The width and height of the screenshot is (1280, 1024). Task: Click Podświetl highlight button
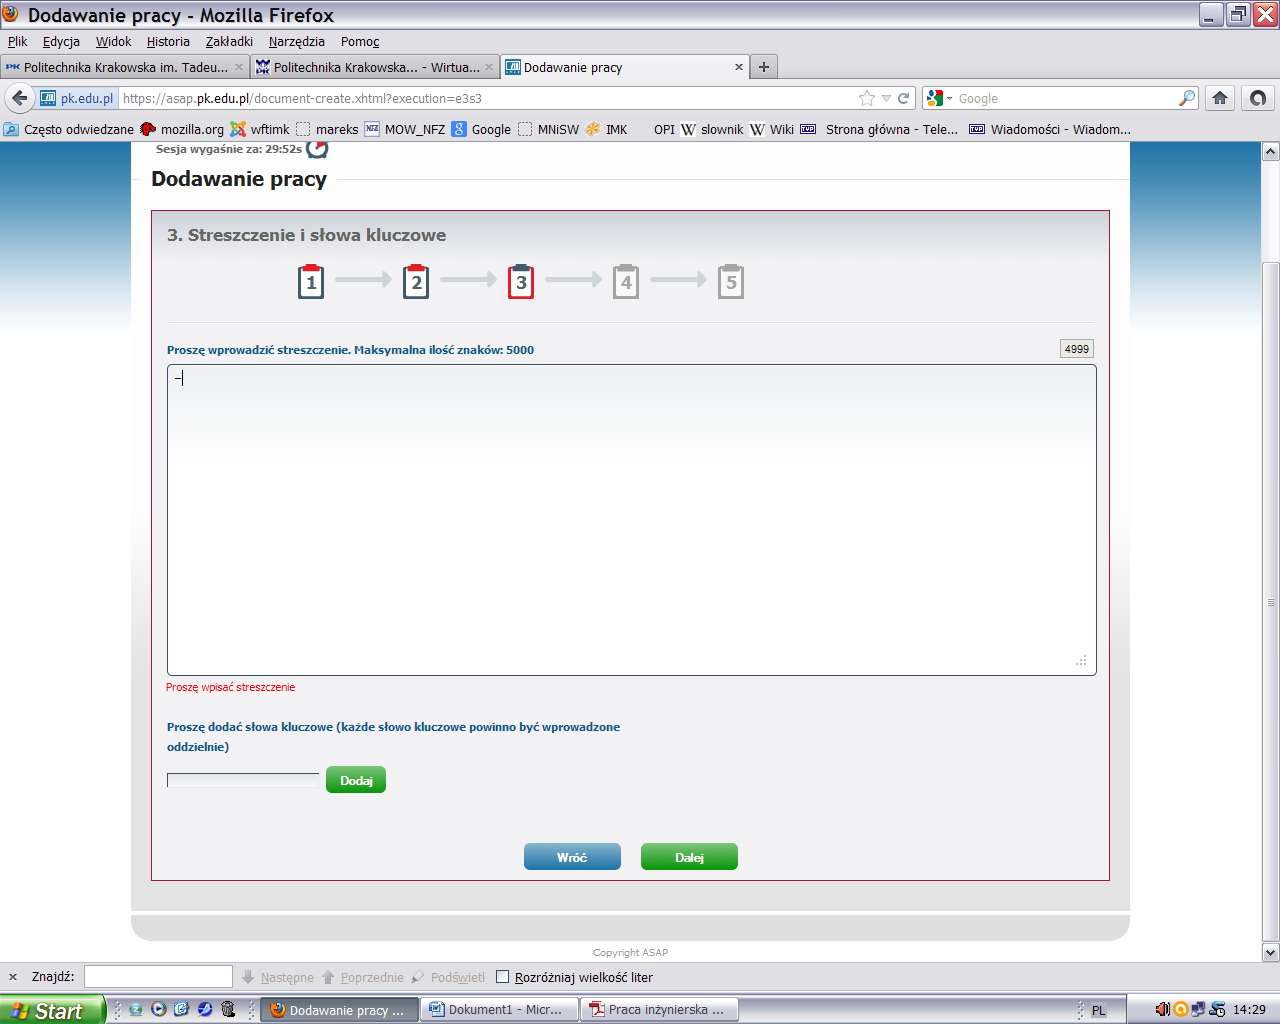click(448, 977)
